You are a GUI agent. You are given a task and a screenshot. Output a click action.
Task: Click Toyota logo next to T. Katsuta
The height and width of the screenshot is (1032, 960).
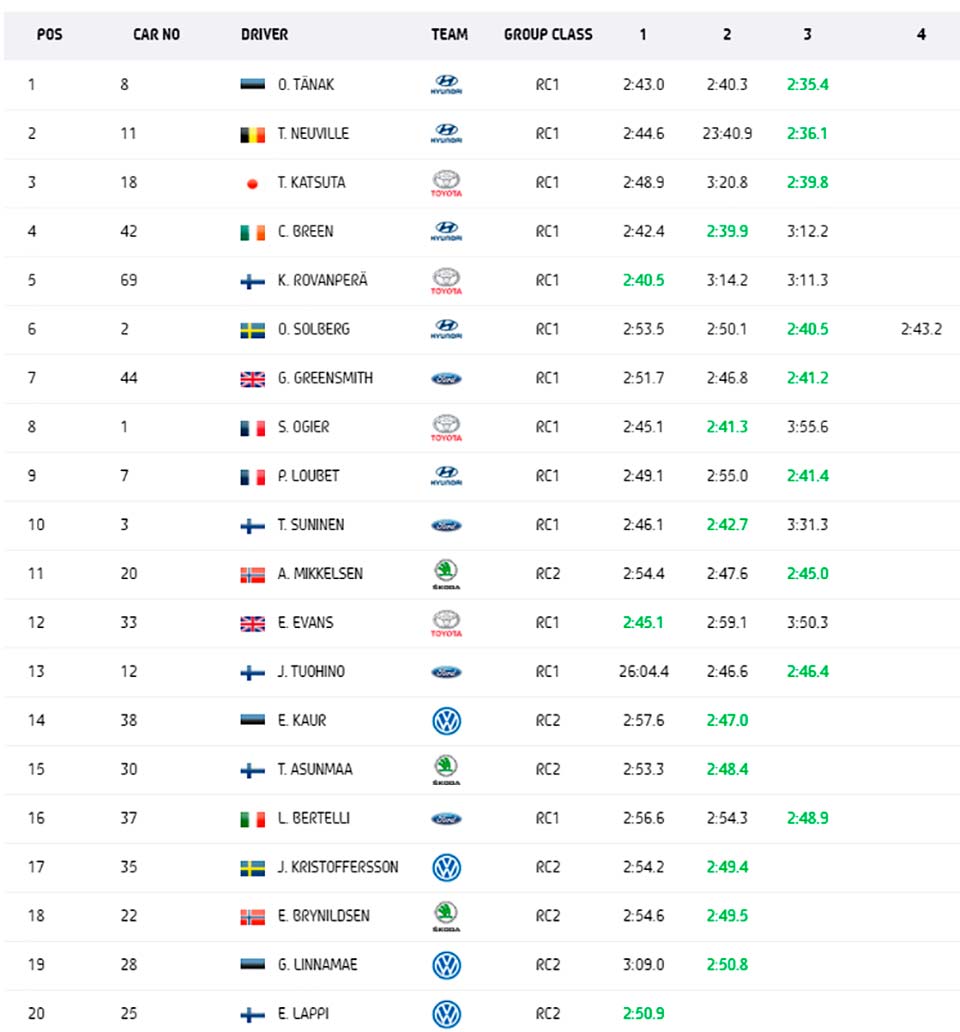click(446, 182)
